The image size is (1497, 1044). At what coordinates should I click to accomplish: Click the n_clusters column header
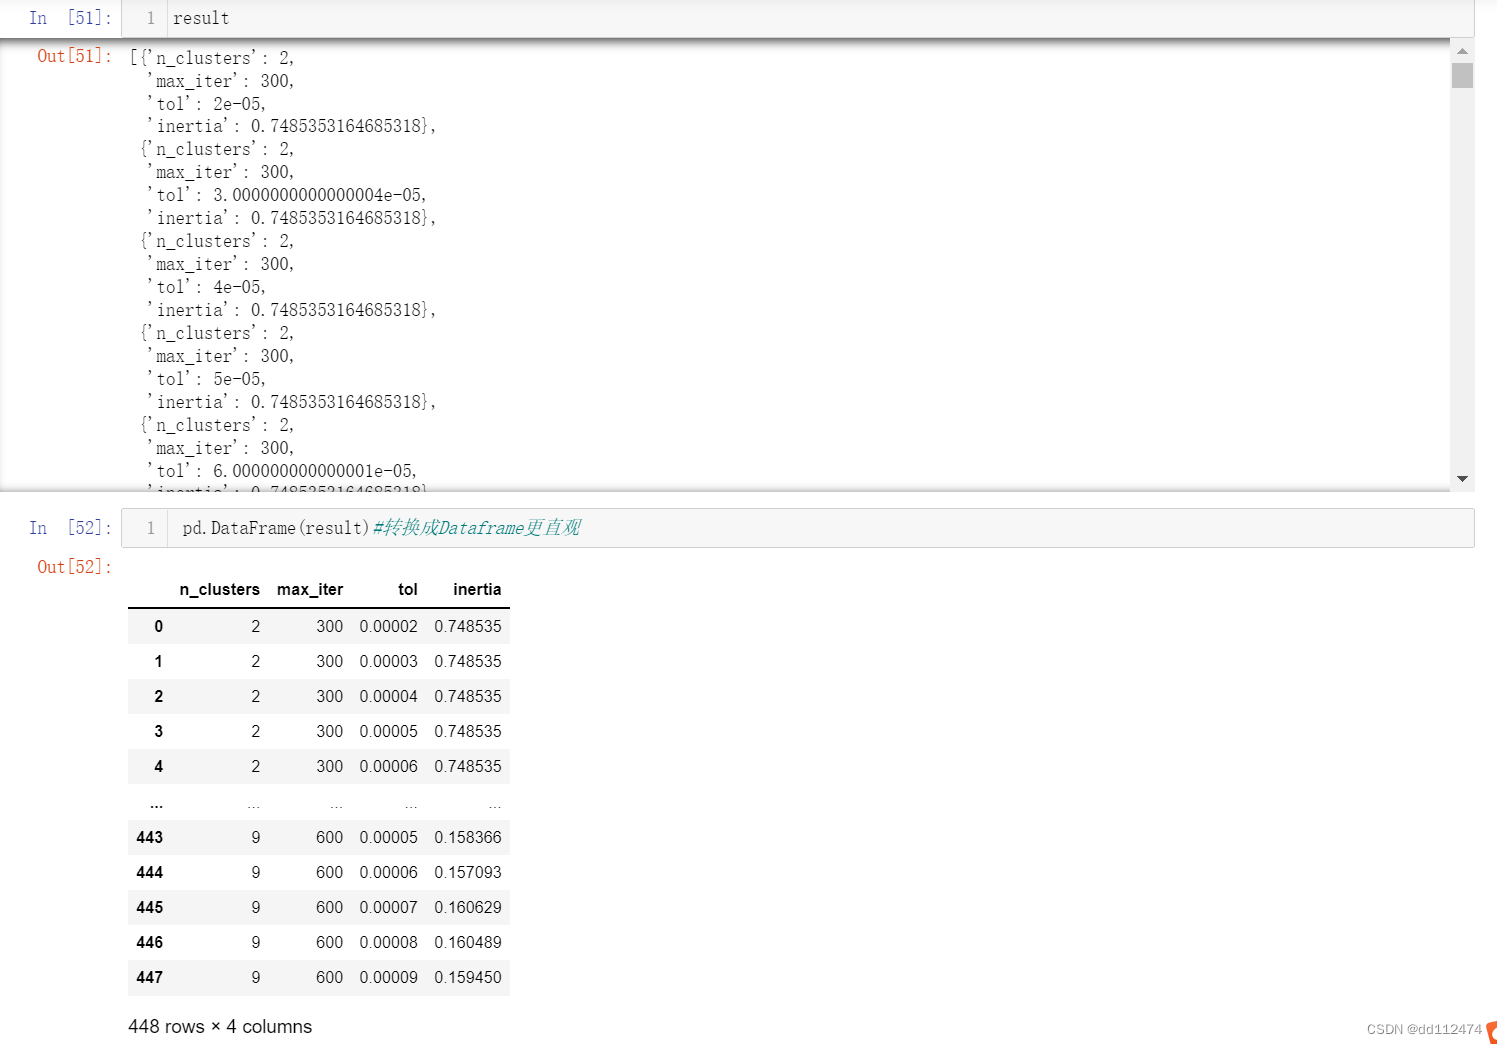(x=220, y=590)
